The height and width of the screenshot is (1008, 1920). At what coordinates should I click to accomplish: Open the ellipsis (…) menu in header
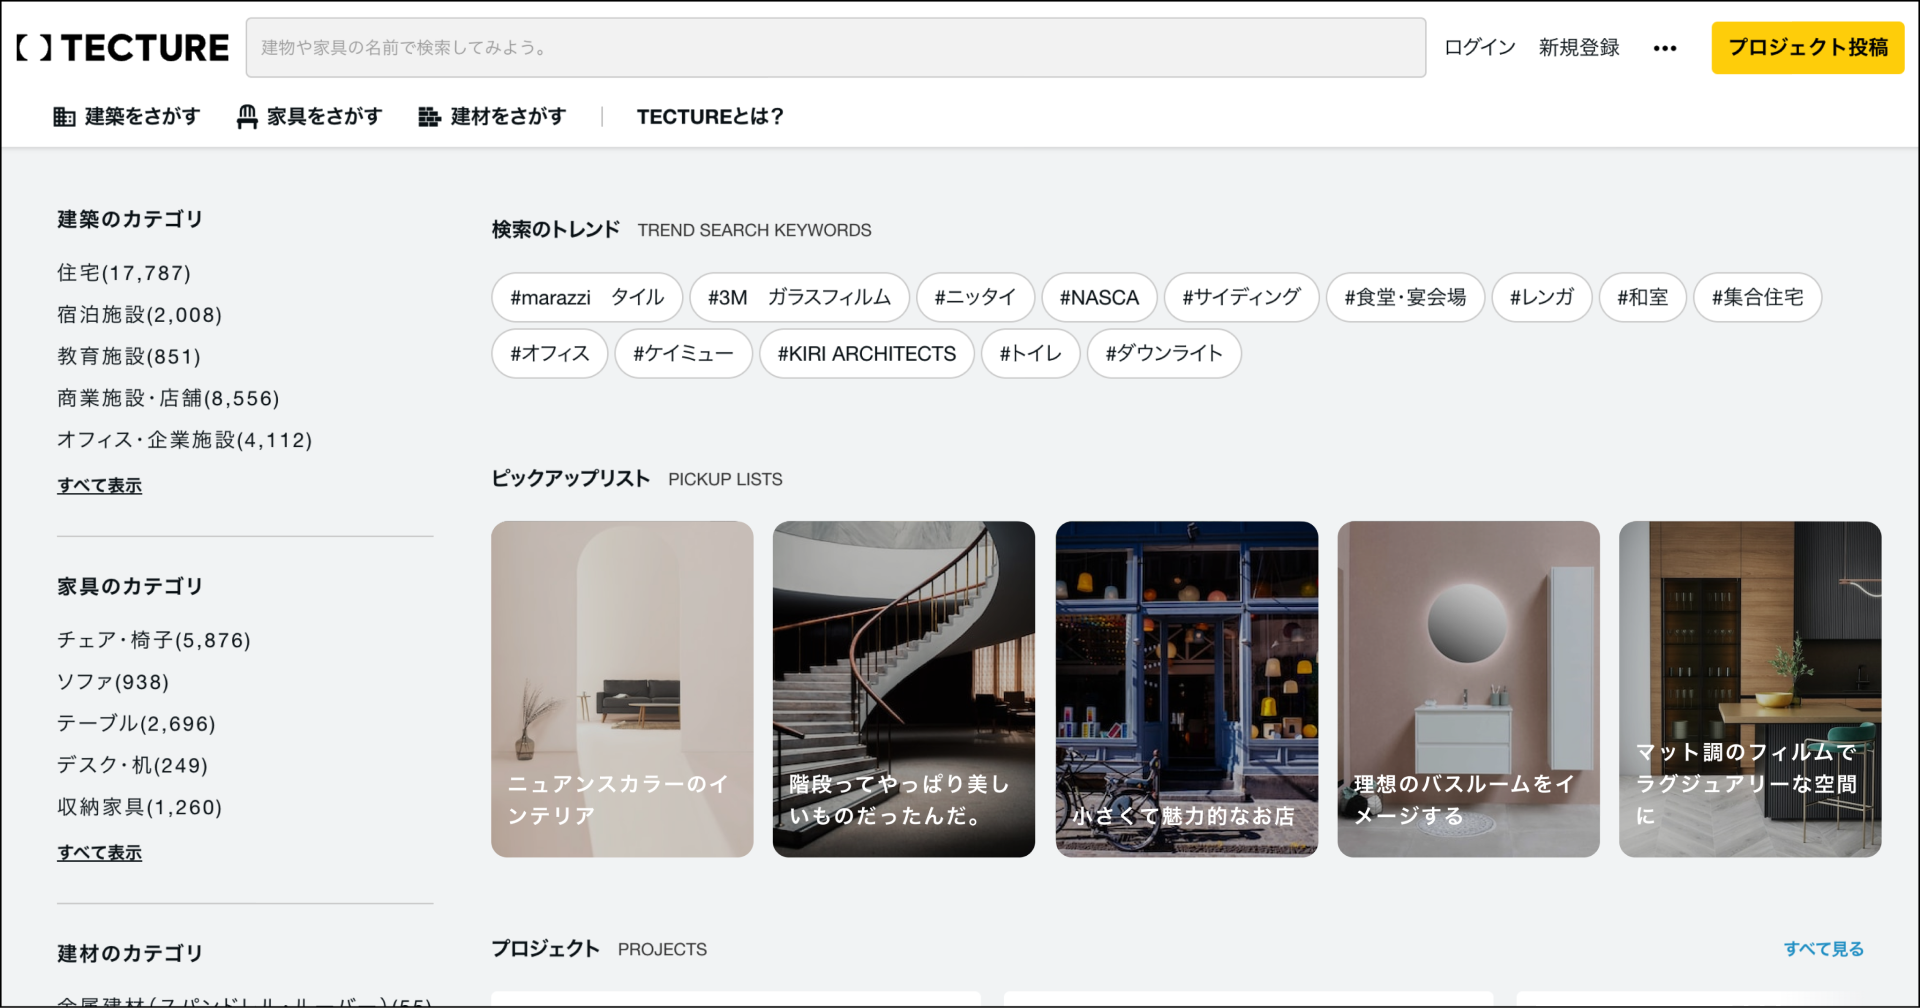click(x=1664, y=47)
